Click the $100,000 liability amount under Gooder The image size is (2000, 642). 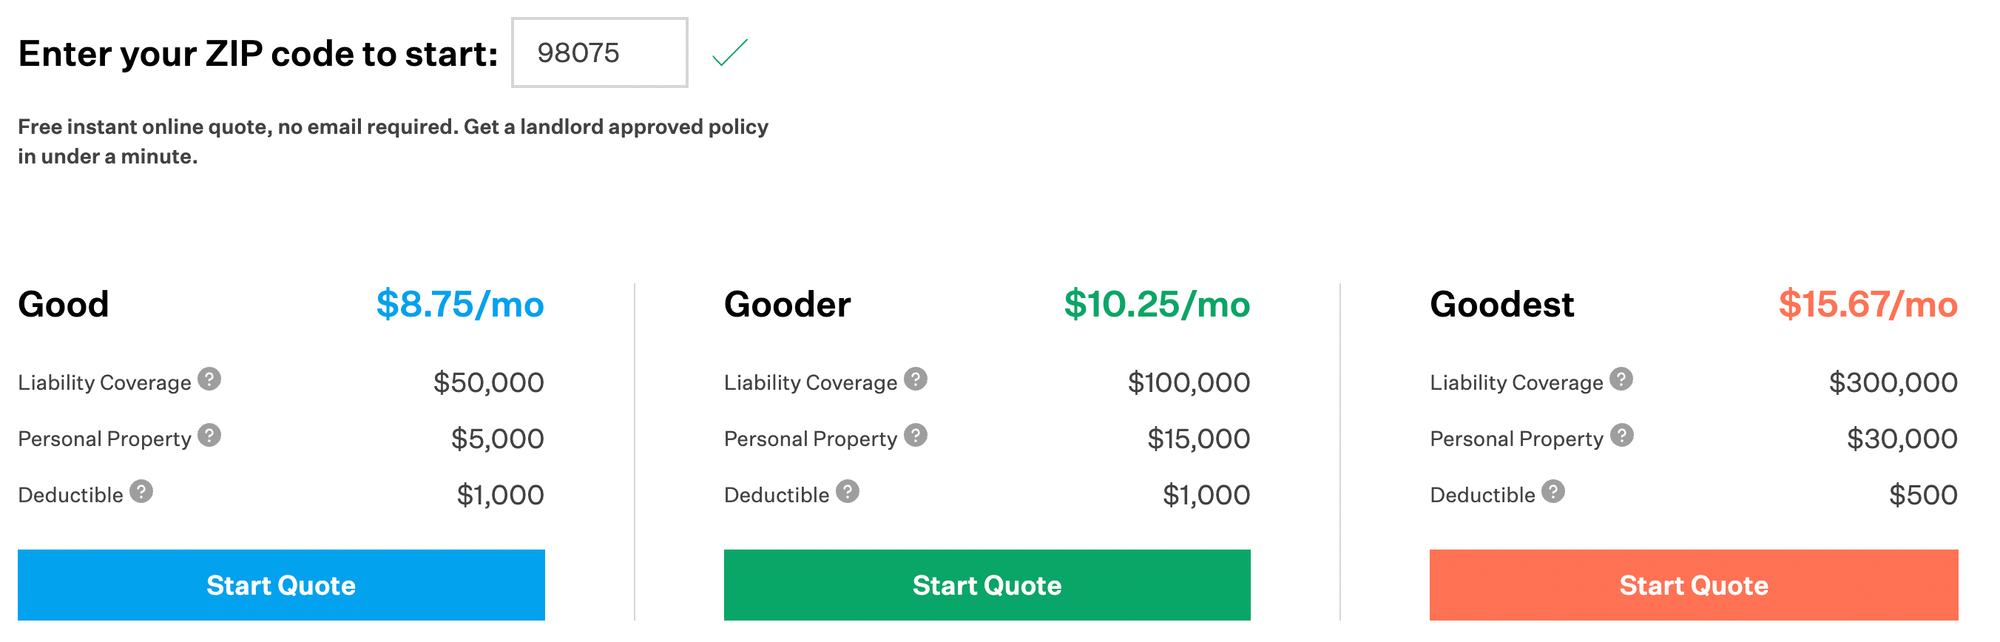pyautogui.click(x=1188, y=381)
